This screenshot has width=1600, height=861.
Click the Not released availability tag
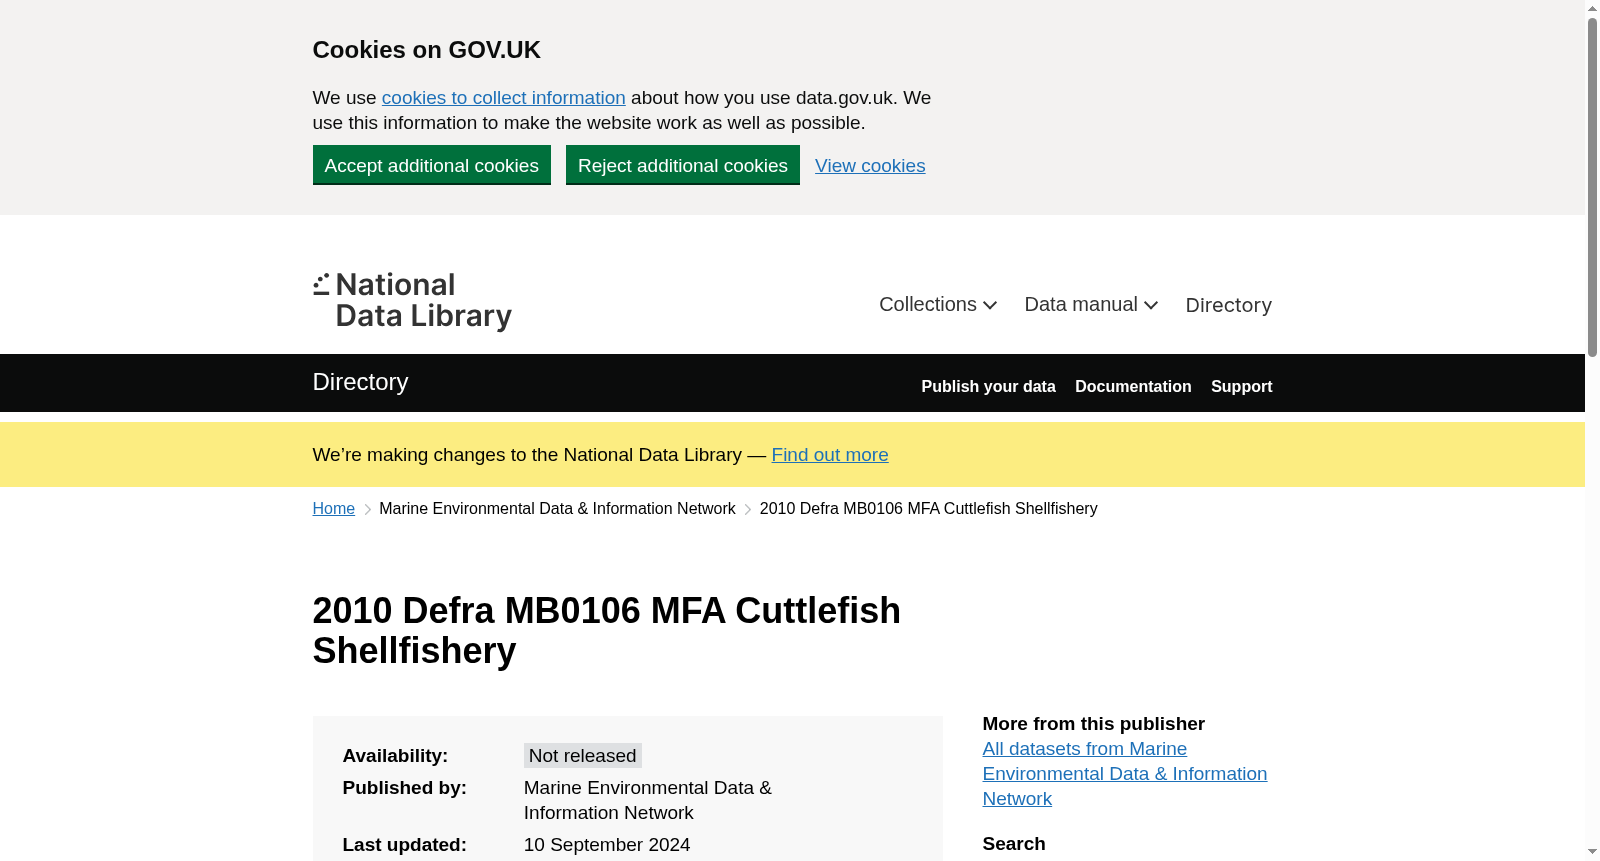(x=582, y=756)
